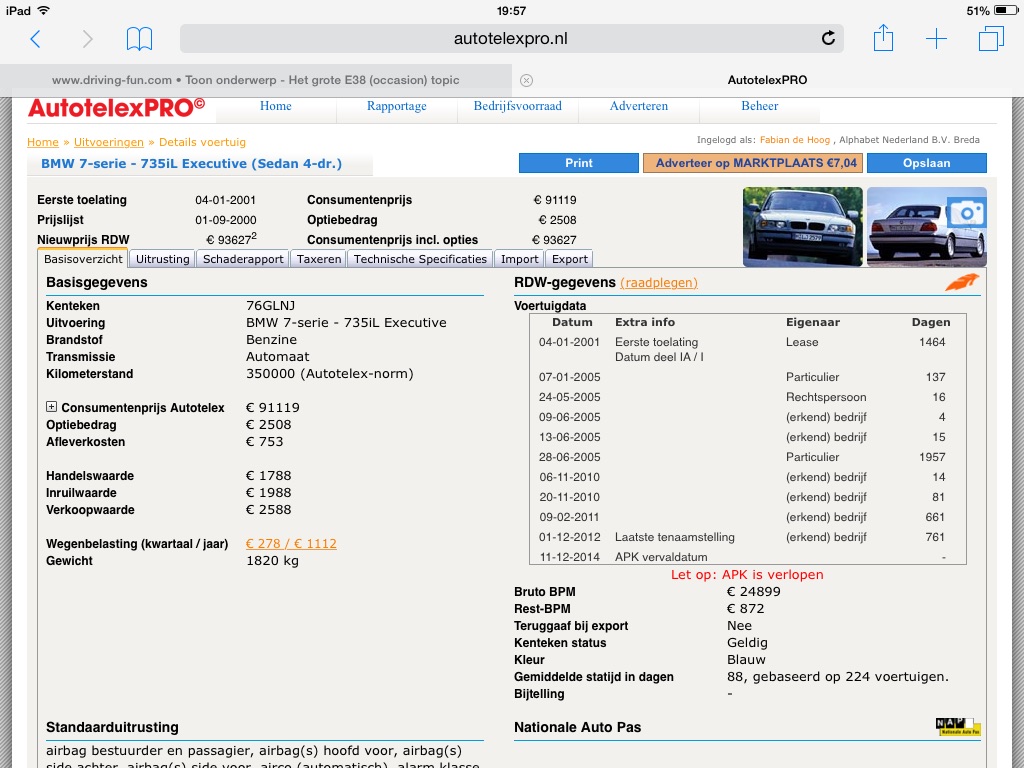
Task: Click the orange RDW logo icon
Action: (x=962, y=282)
